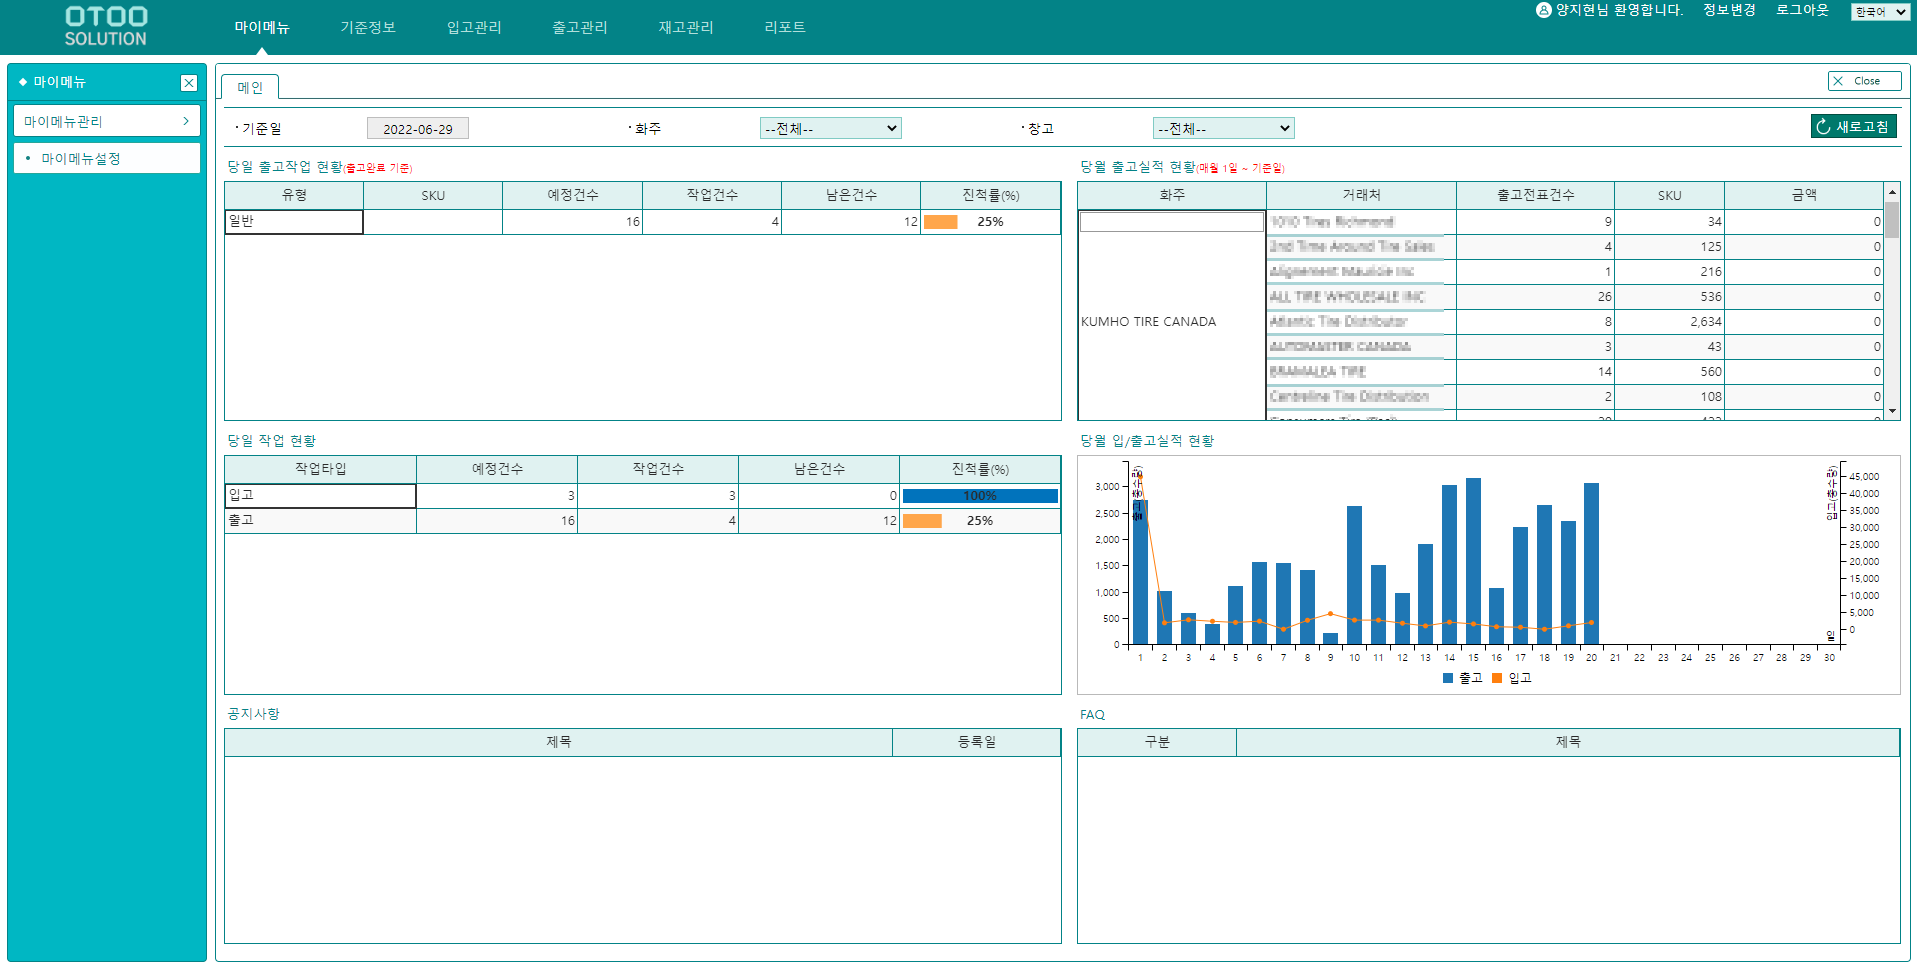Click the OTOO Solution logo
The image size is (1917, 969).
tap(106, 26)
